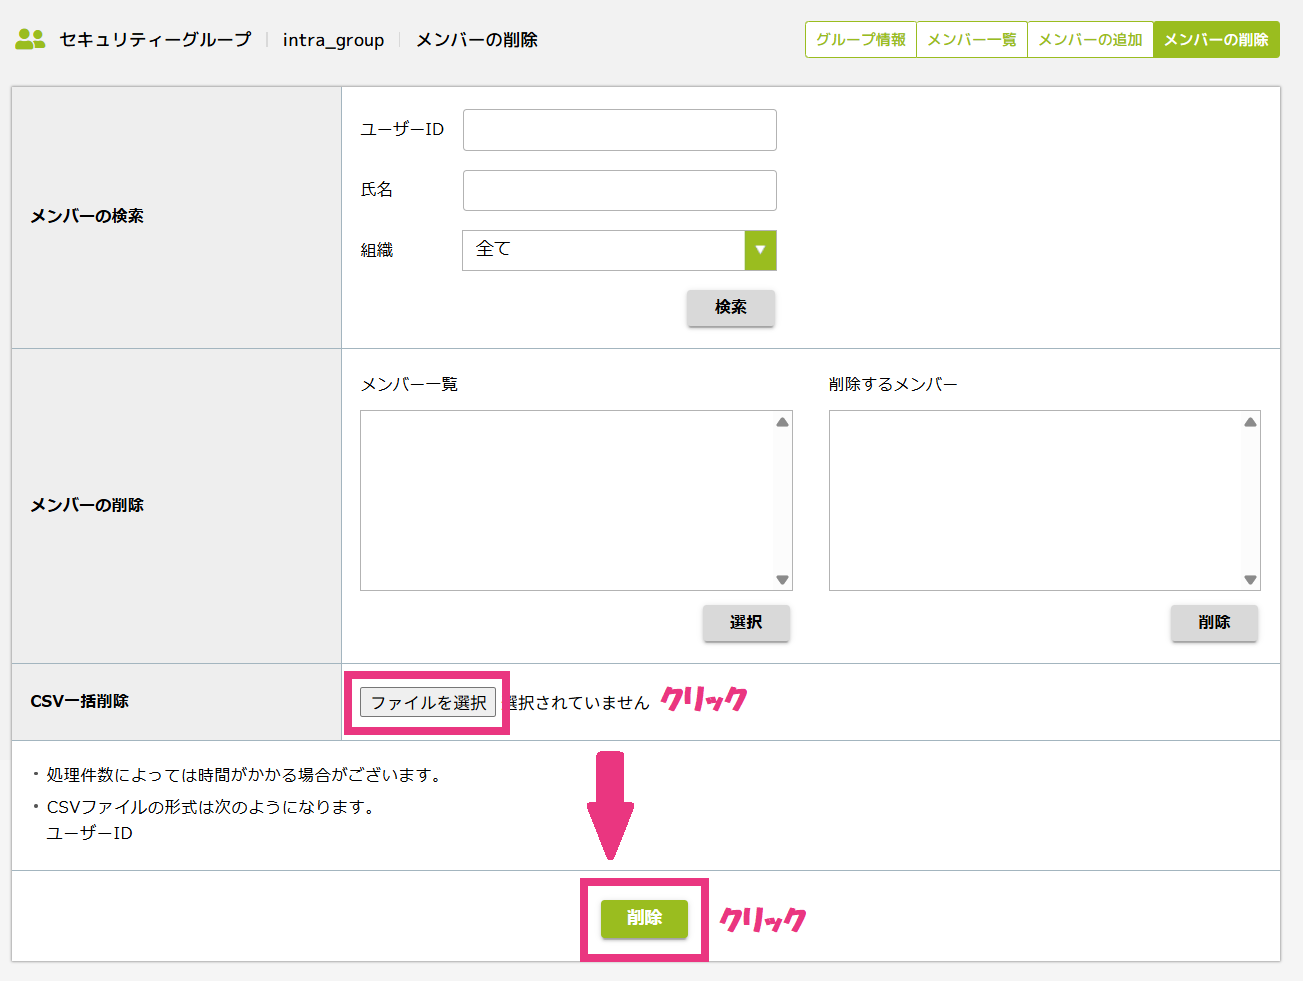Click the up arrow of 削除するメンバー scrollbar

(1250, 422)
